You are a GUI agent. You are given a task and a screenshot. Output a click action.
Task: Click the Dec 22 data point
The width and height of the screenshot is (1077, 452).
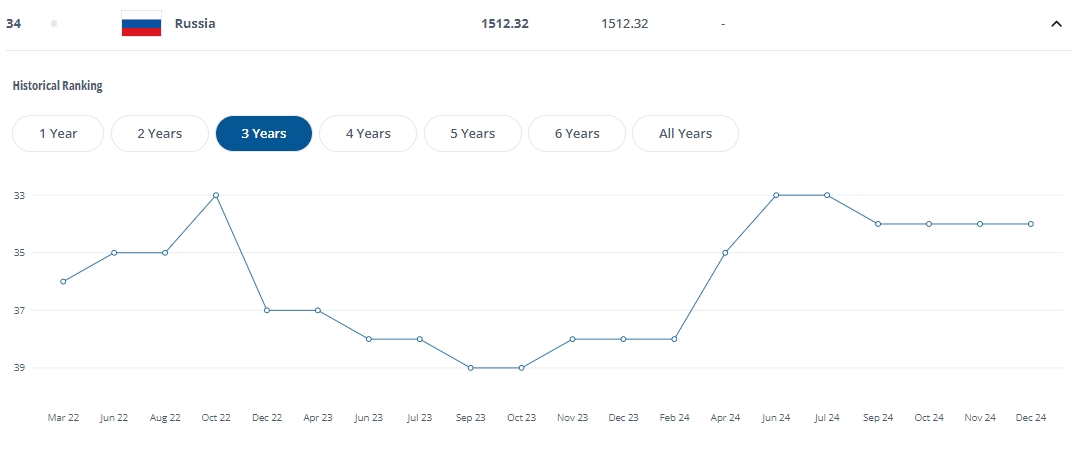pyautogui.click(x=267, y=310)
